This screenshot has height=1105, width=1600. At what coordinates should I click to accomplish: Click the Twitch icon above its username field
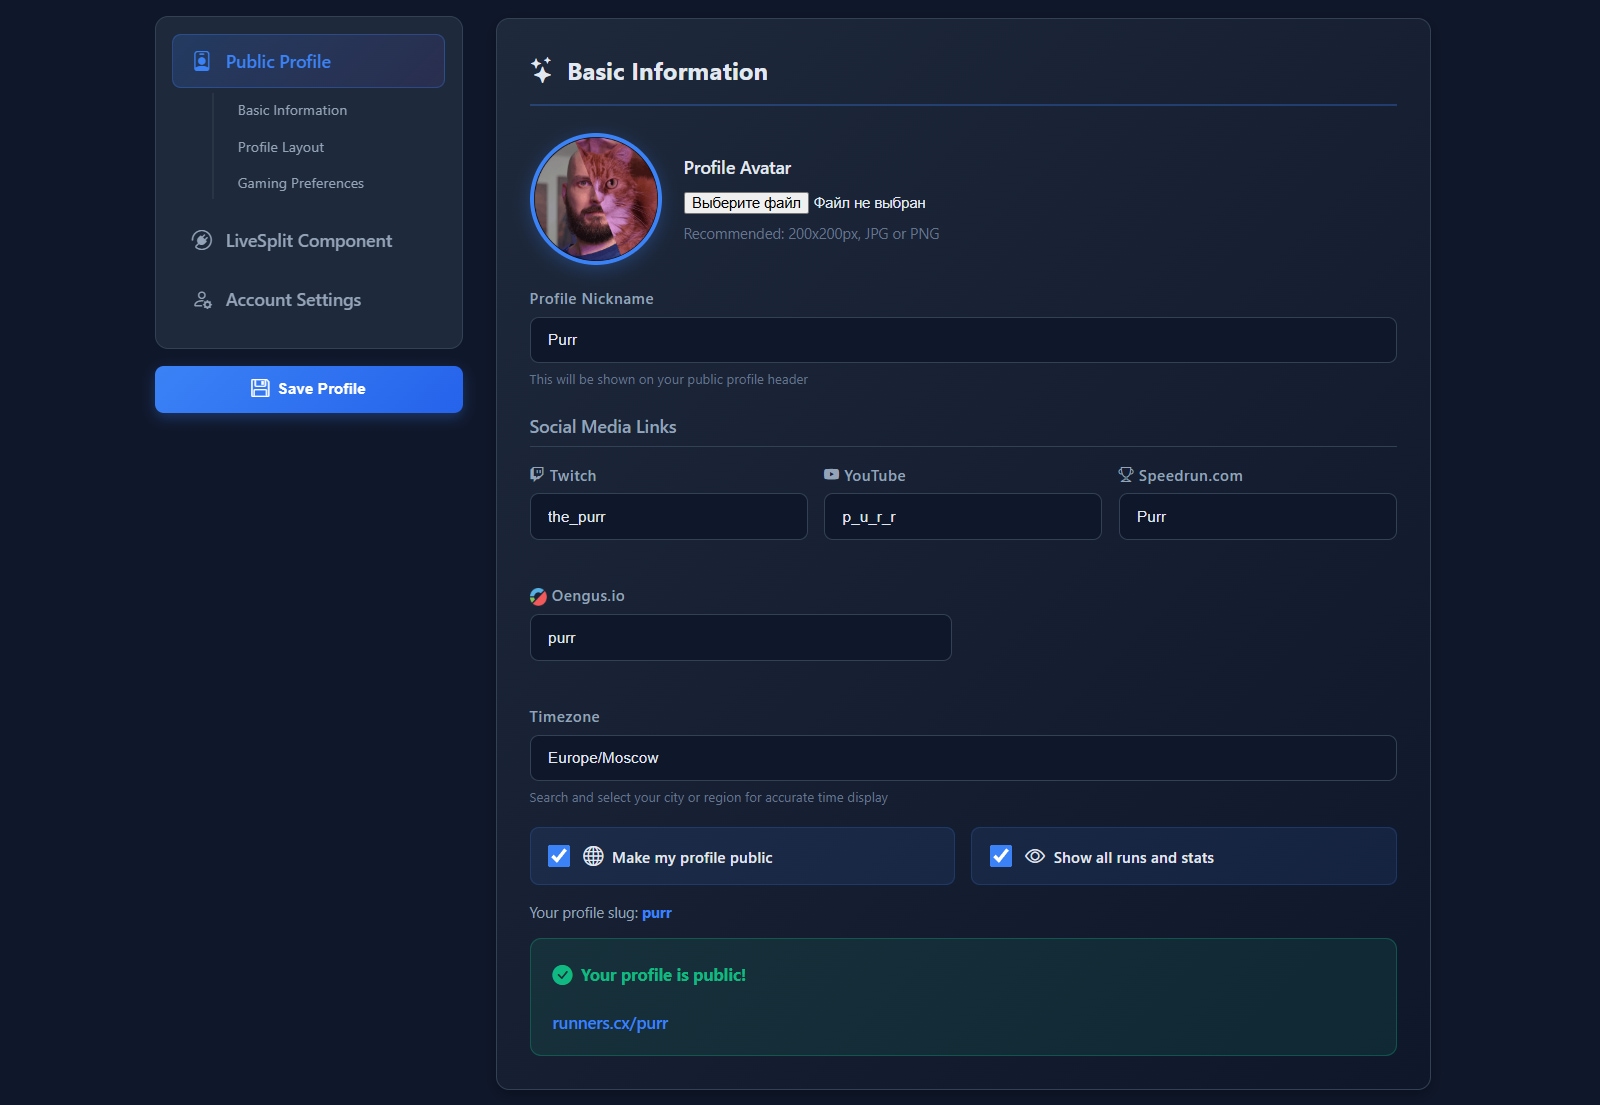click(x=536, y=474)
